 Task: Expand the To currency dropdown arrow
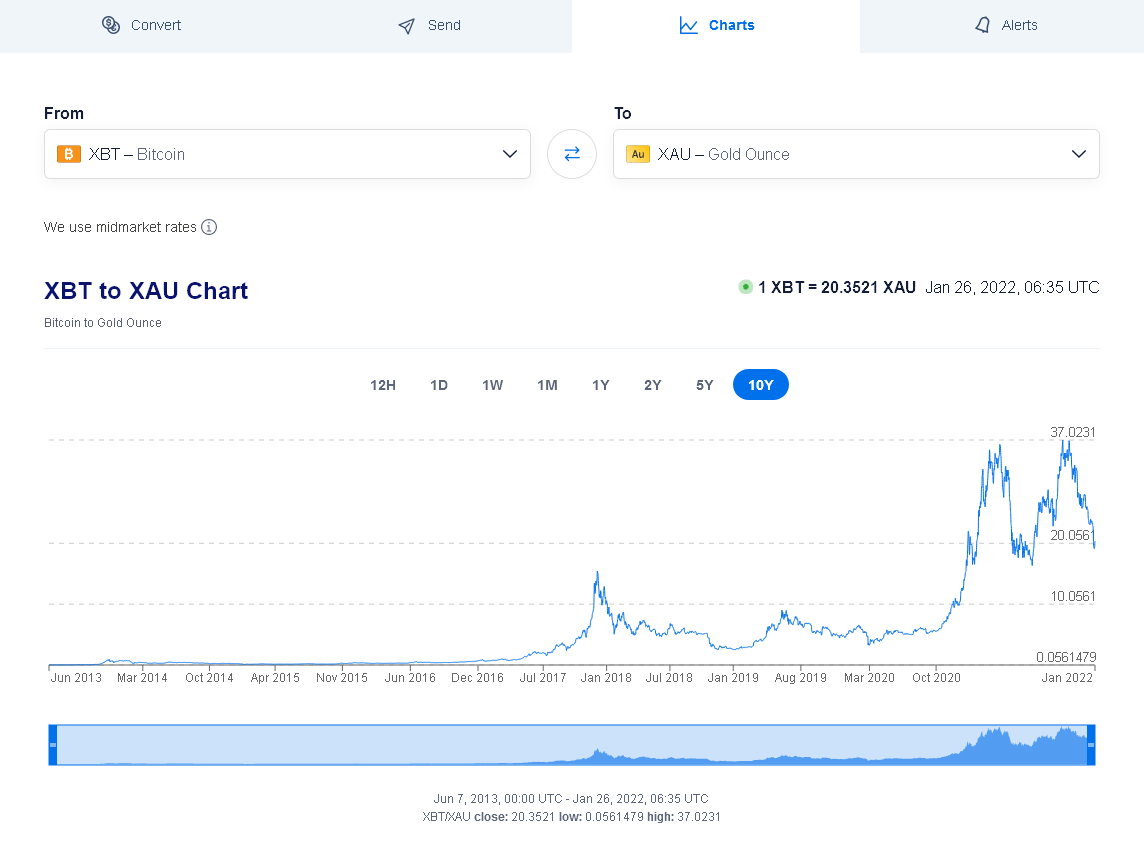point(1079,154)
